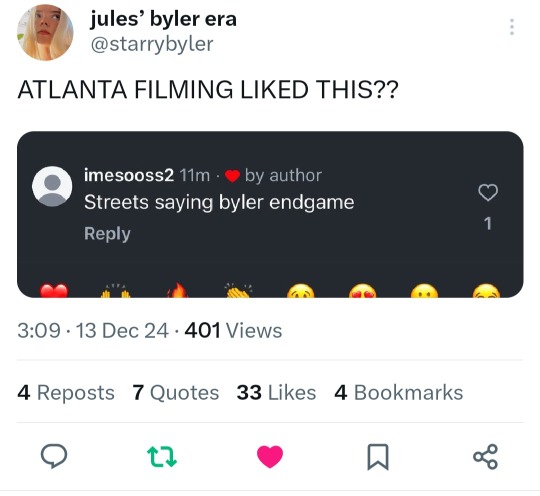Tap the share icon
The width and height of the screenshot is (540, 496).
tap(486, 456)
